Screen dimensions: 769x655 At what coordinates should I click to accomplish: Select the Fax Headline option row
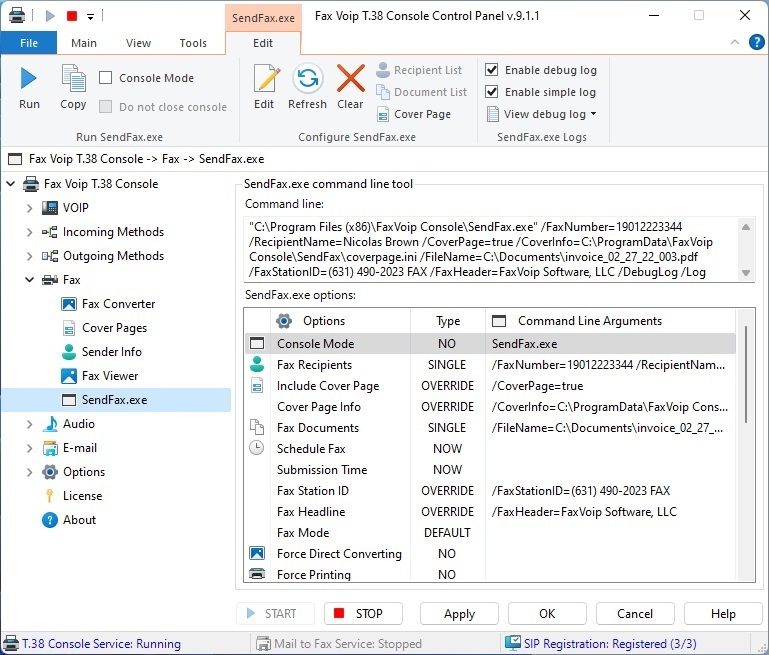pyautogui.click(x=490, y=512)
